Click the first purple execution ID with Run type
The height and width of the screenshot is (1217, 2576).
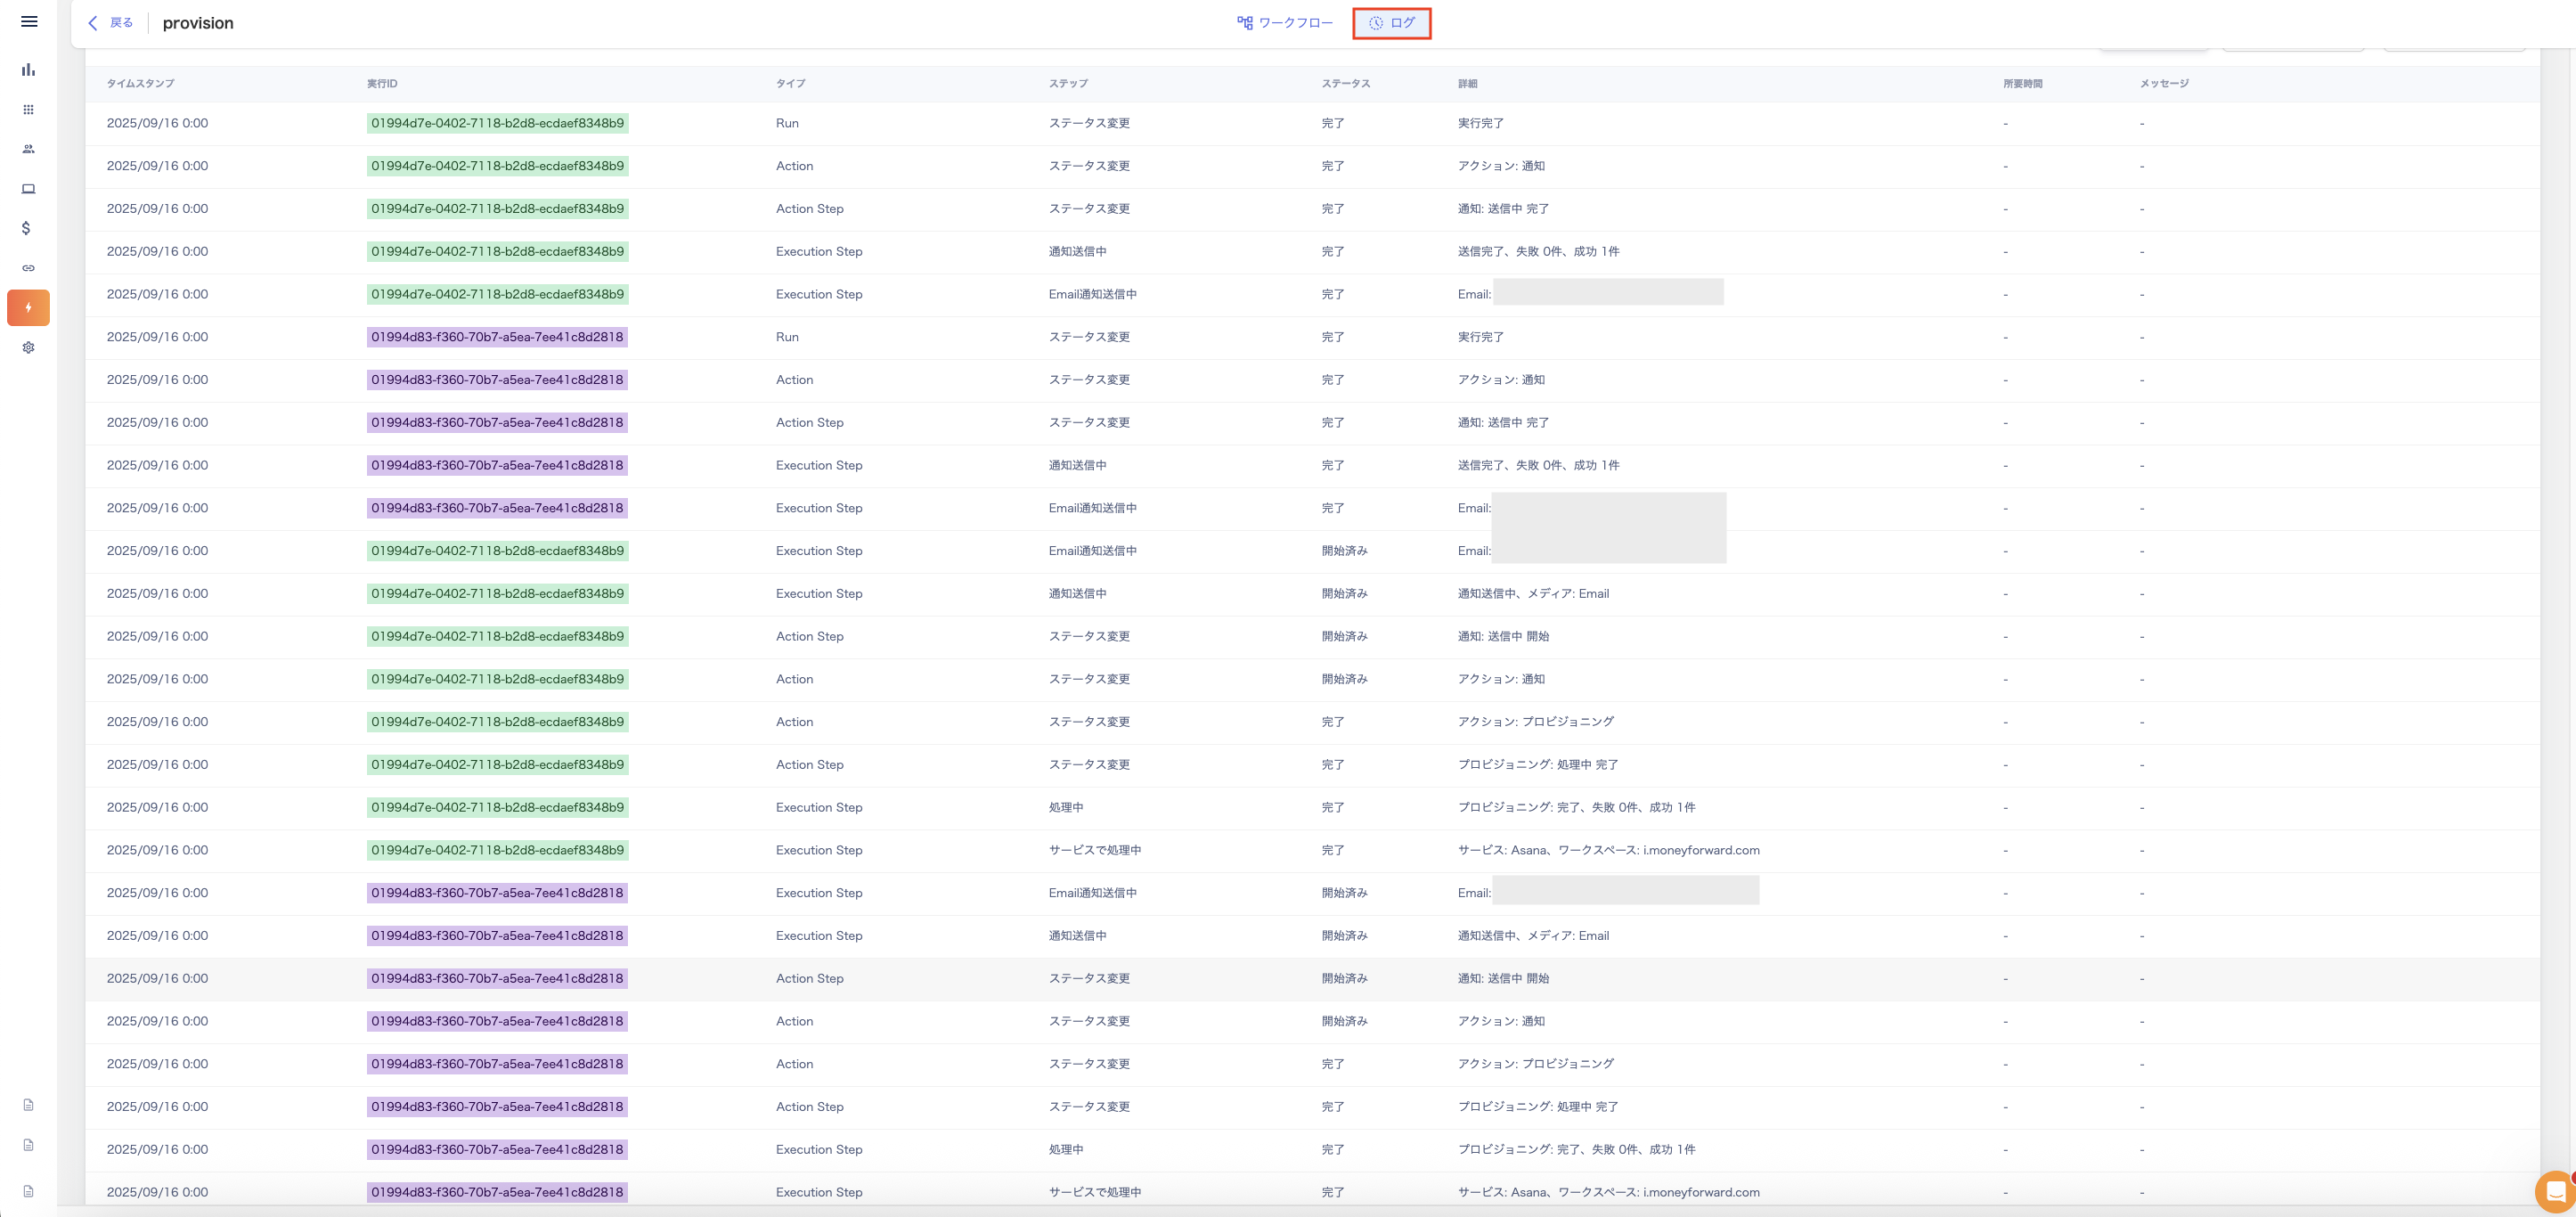tap(497, 337)
